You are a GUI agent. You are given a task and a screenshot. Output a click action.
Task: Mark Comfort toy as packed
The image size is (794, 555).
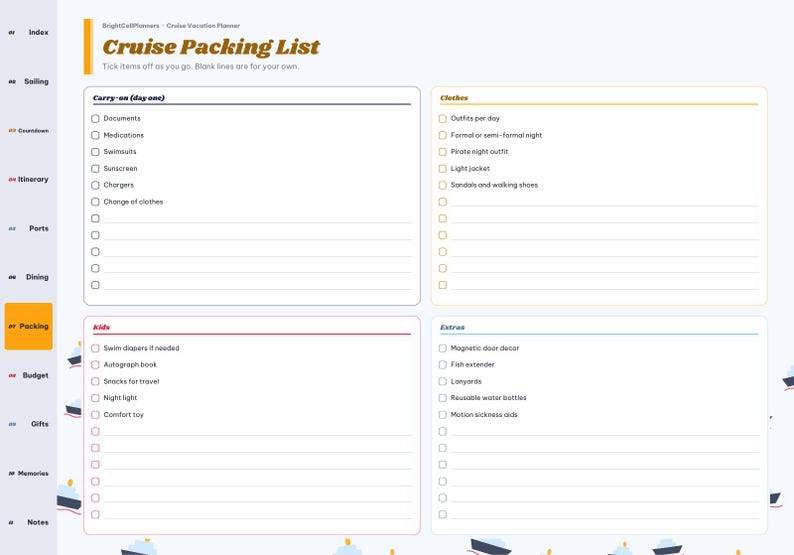coord(95,415)
